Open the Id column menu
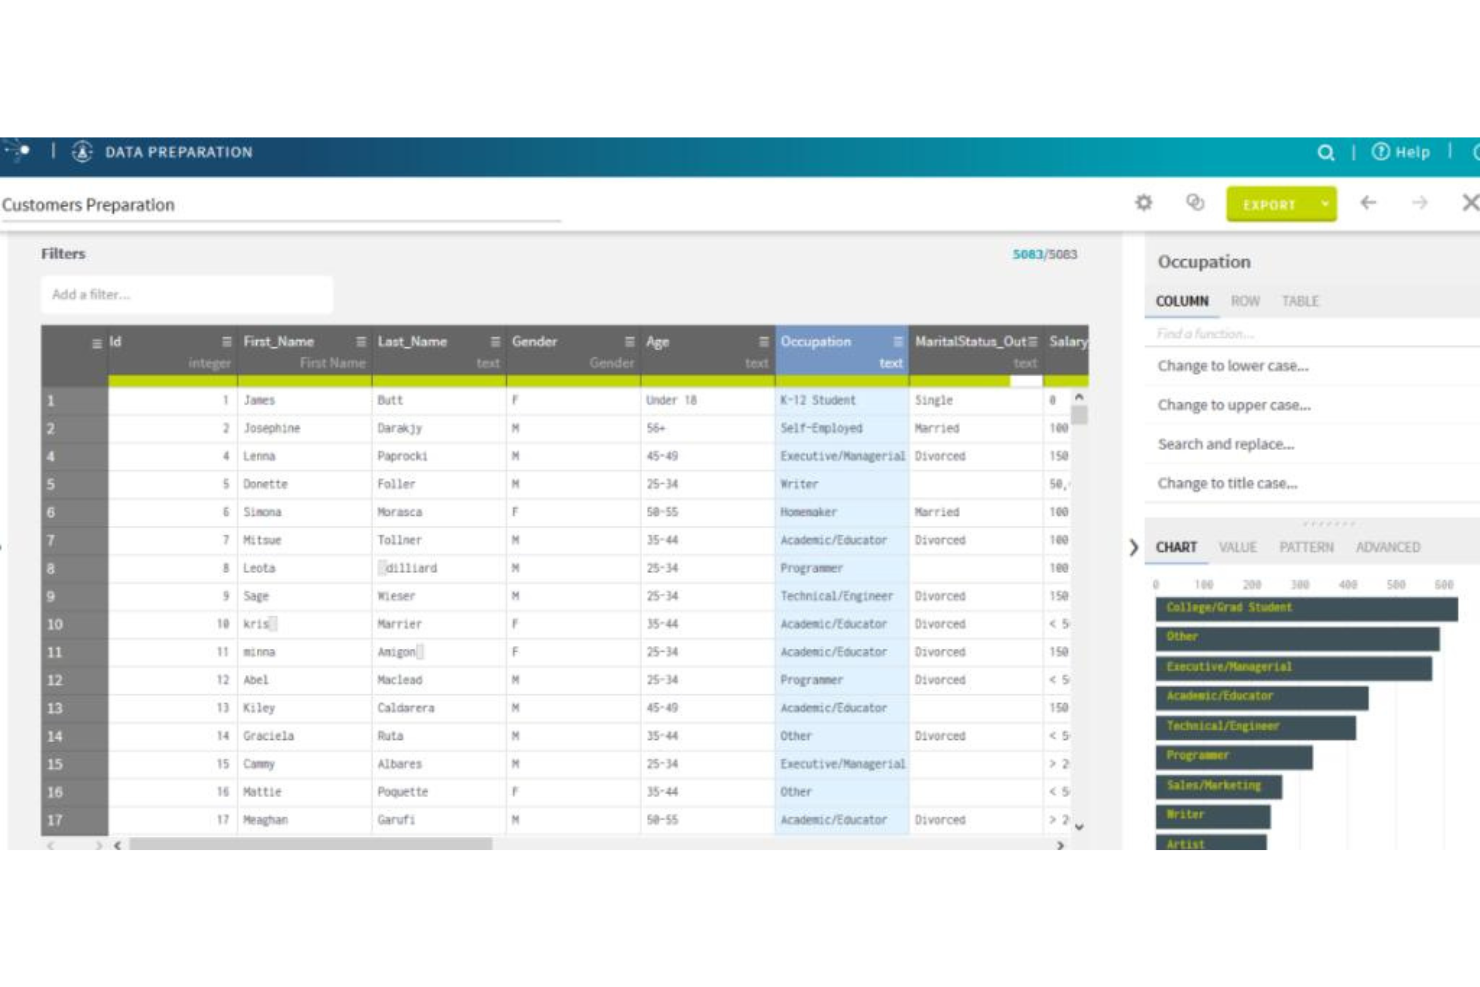This screenshot has width=1480, height=987. (x=227, y=342)
